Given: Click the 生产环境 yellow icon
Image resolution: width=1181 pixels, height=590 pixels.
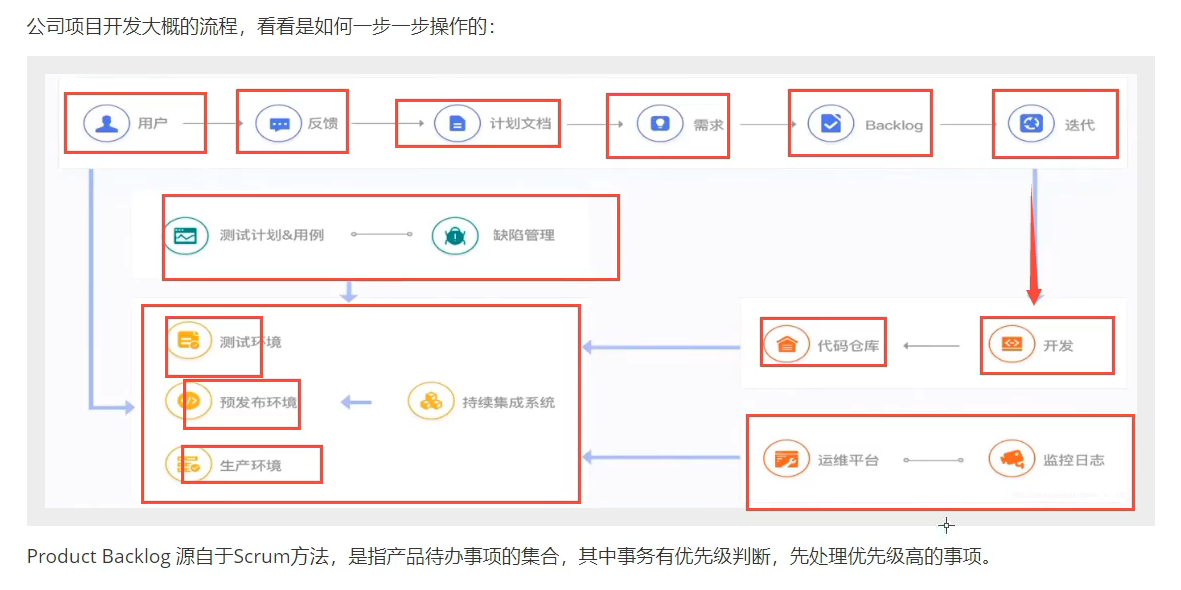Looking at the screenshot, I should 188,464.
